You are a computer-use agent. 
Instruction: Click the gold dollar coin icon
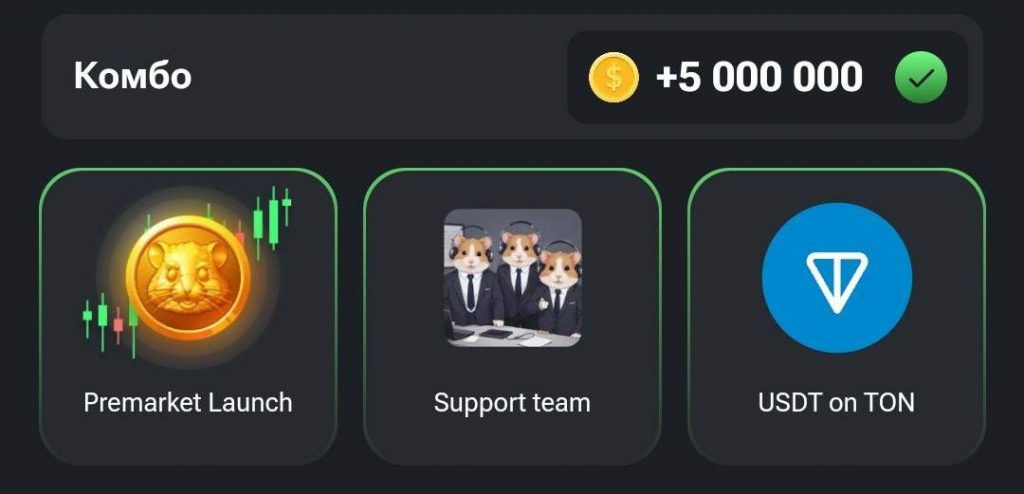613,77
